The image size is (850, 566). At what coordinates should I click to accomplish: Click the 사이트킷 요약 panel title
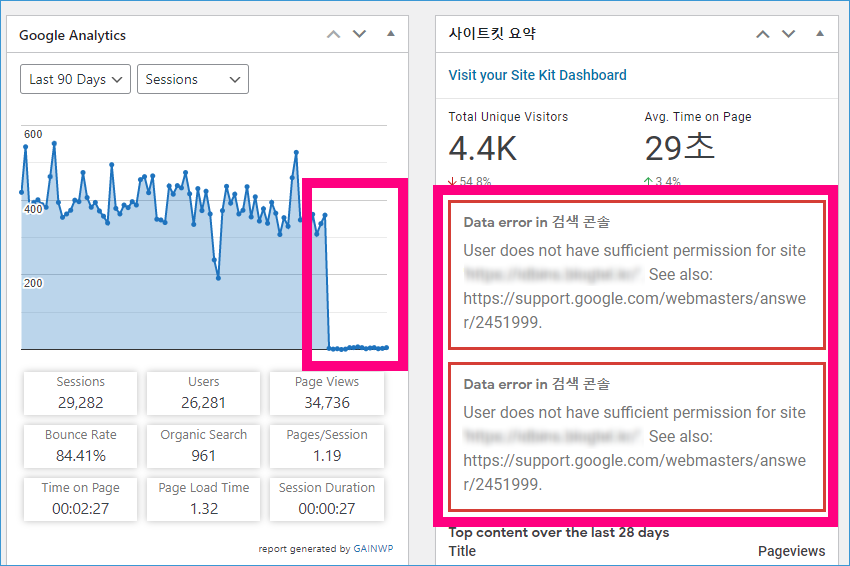click(492, 34)
